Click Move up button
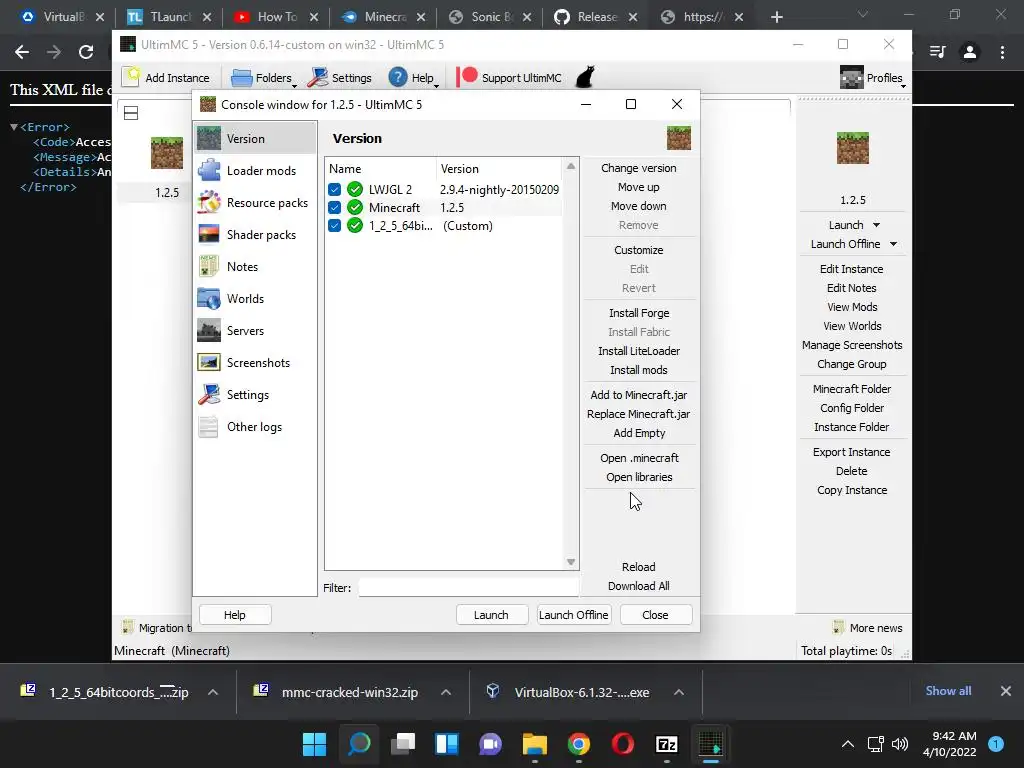Viewport: 1024px width, 768px height. (x=639, y=187)
